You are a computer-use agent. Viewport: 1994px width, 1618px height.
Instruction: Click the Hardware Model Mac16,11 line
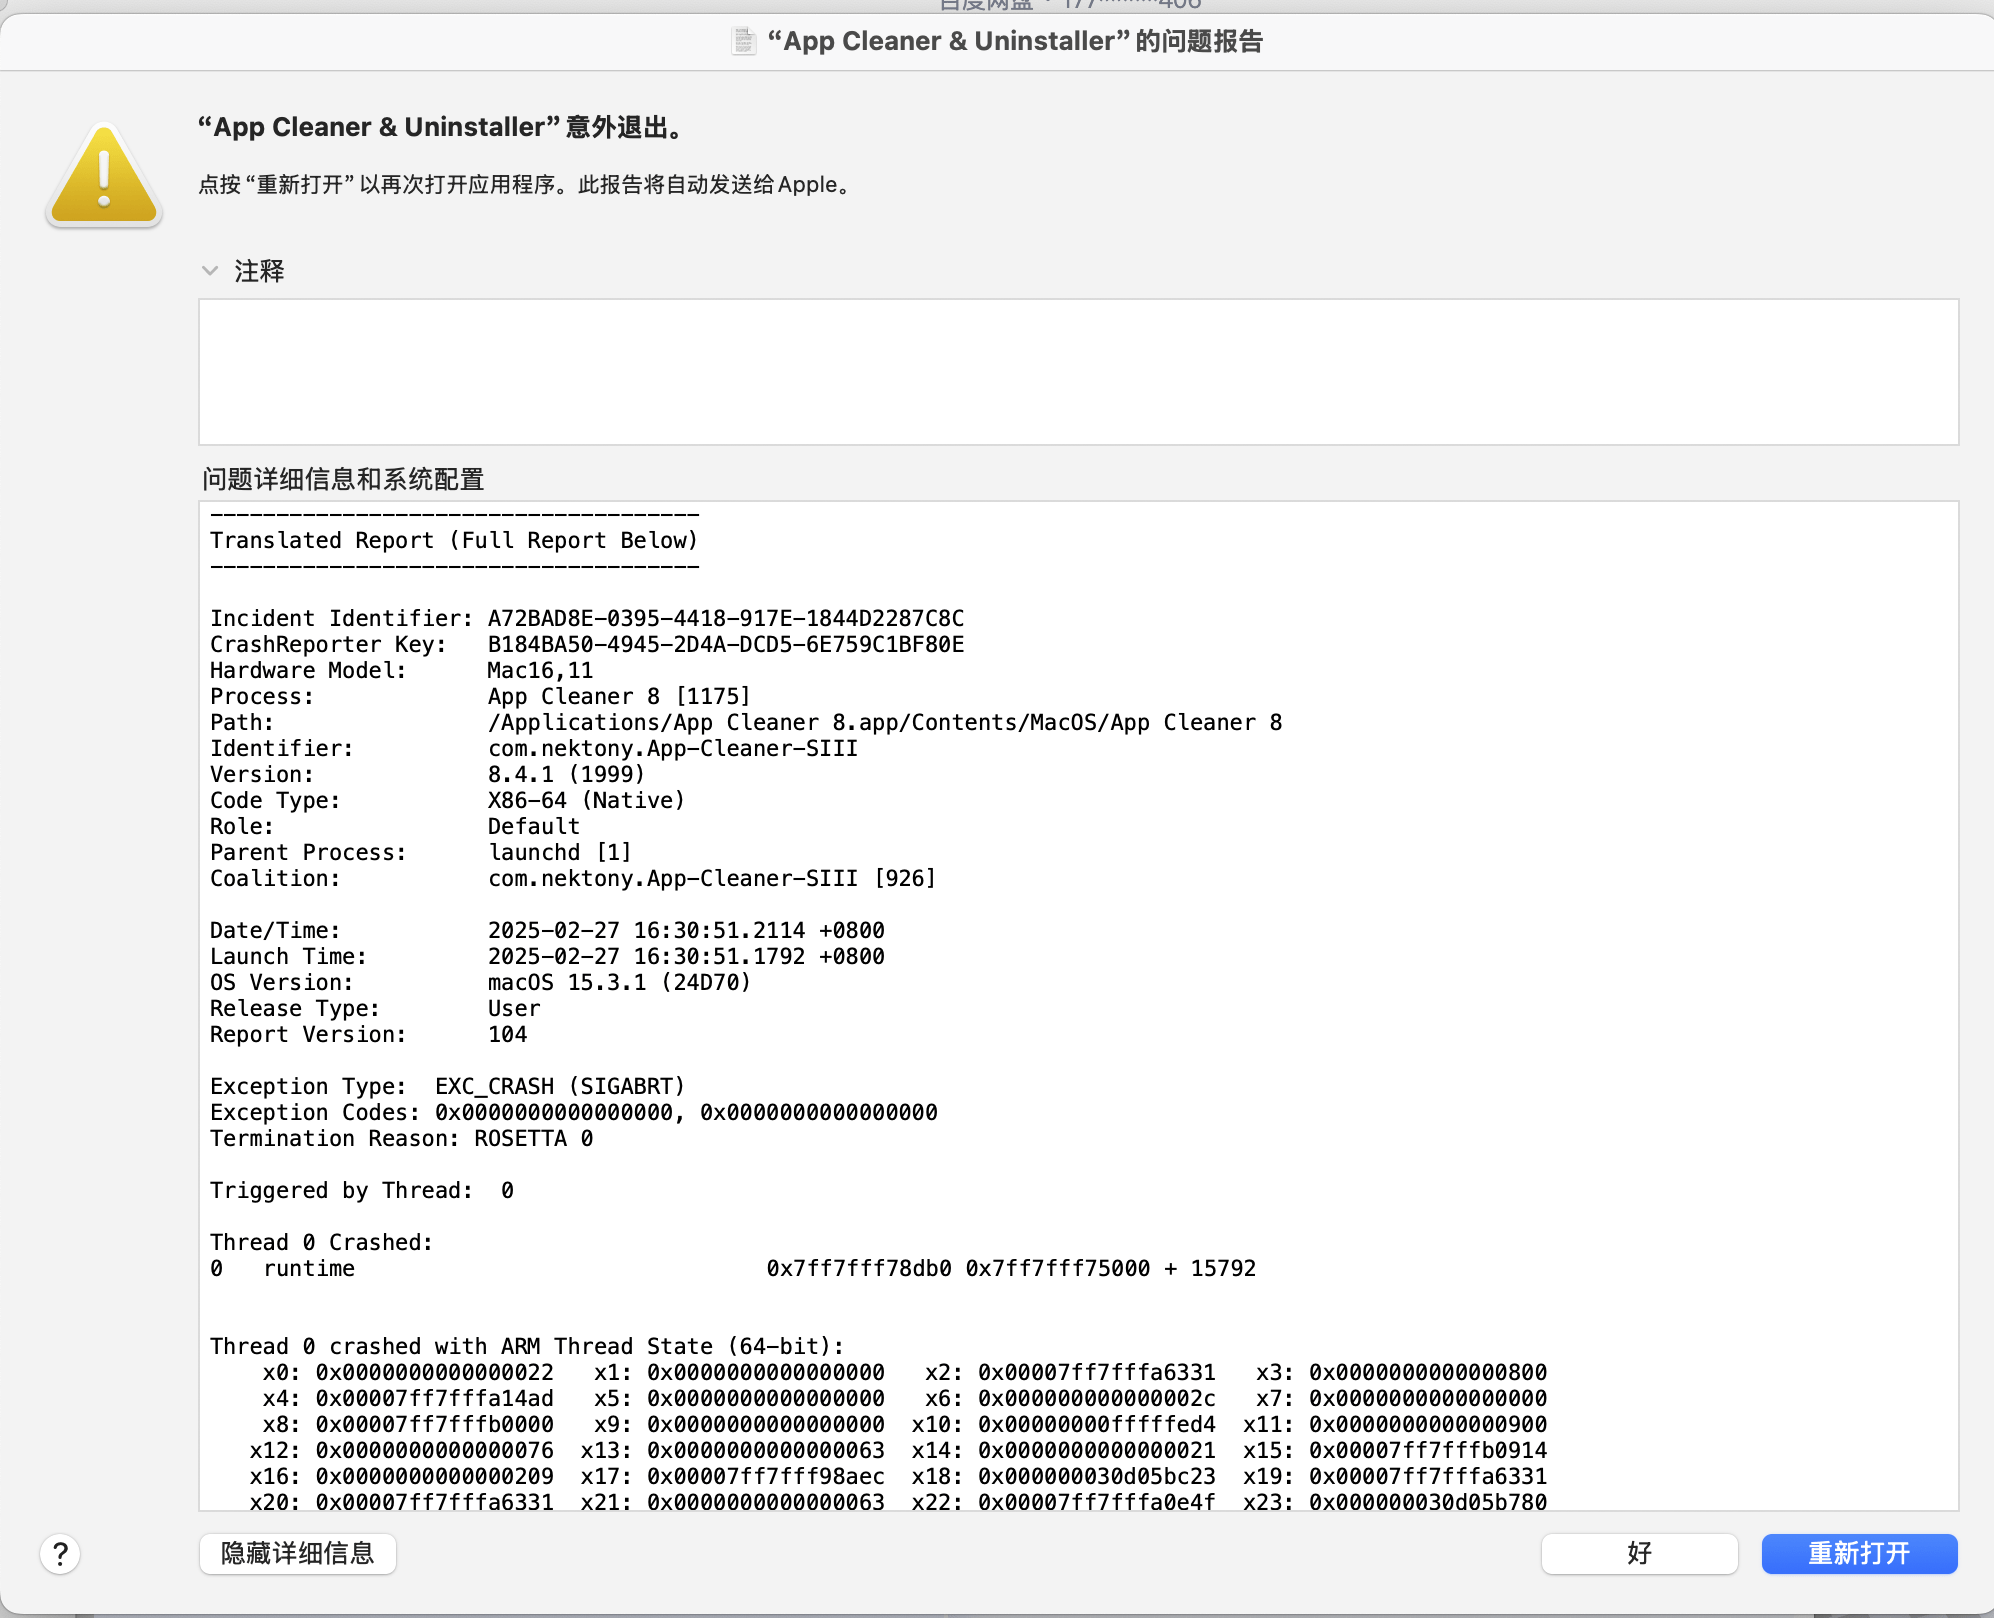click(x=401, y=670)
